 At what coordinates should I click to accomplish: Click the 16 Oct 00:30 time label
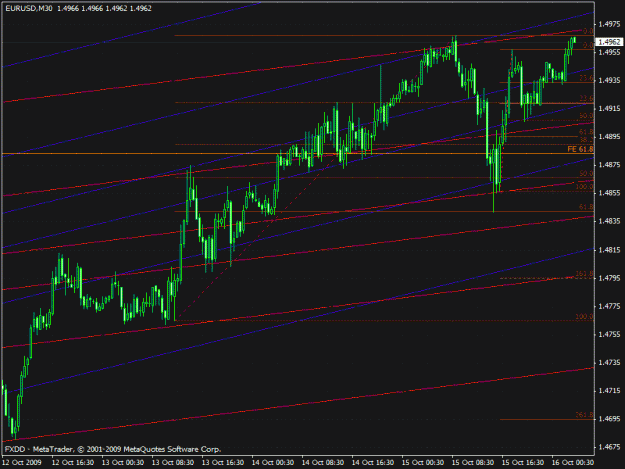[x=573, y=463]
